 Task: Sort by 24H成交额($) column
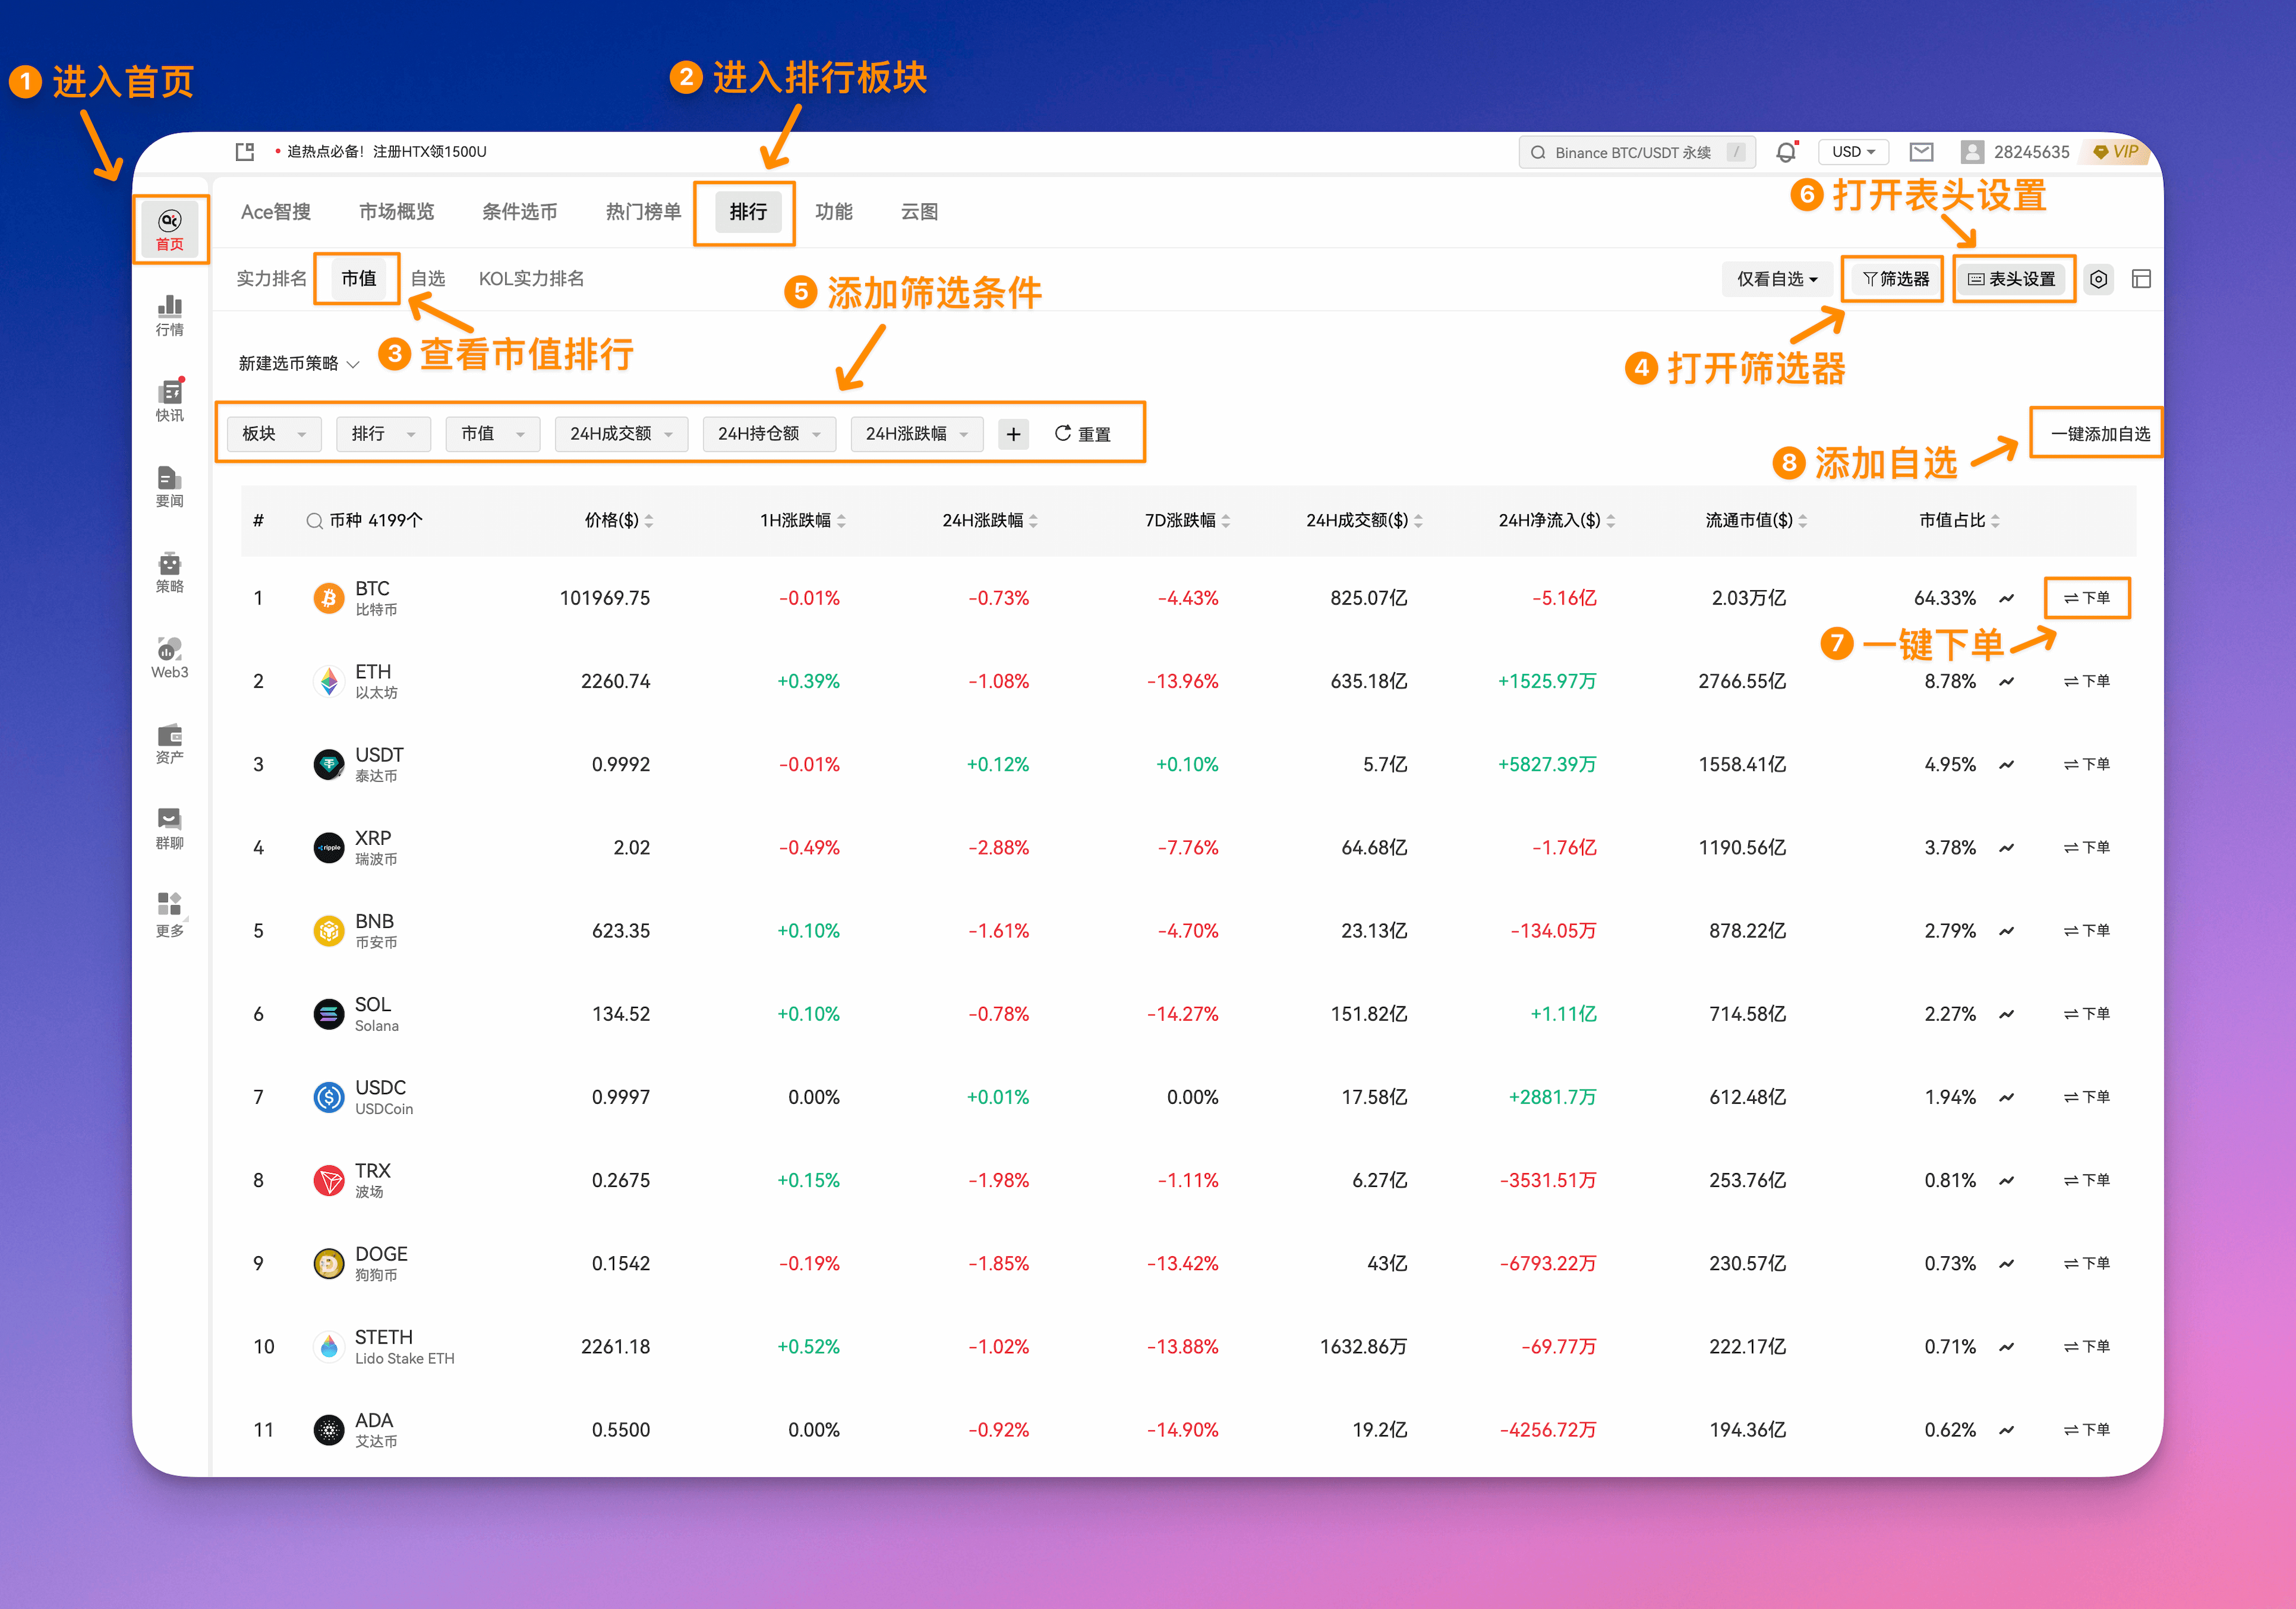[x=1364, y=520]
